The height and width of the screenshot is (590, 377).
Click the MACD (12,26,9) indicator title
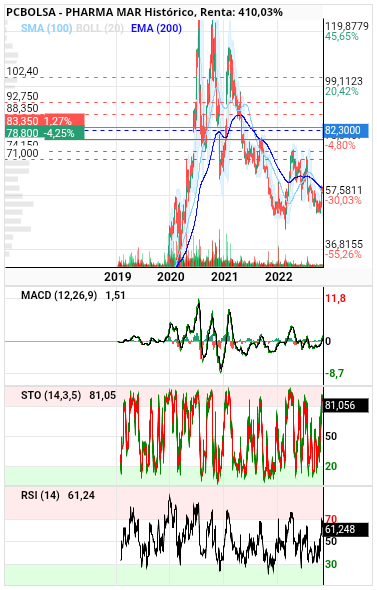pyautogui.click(x=59, y=295)
